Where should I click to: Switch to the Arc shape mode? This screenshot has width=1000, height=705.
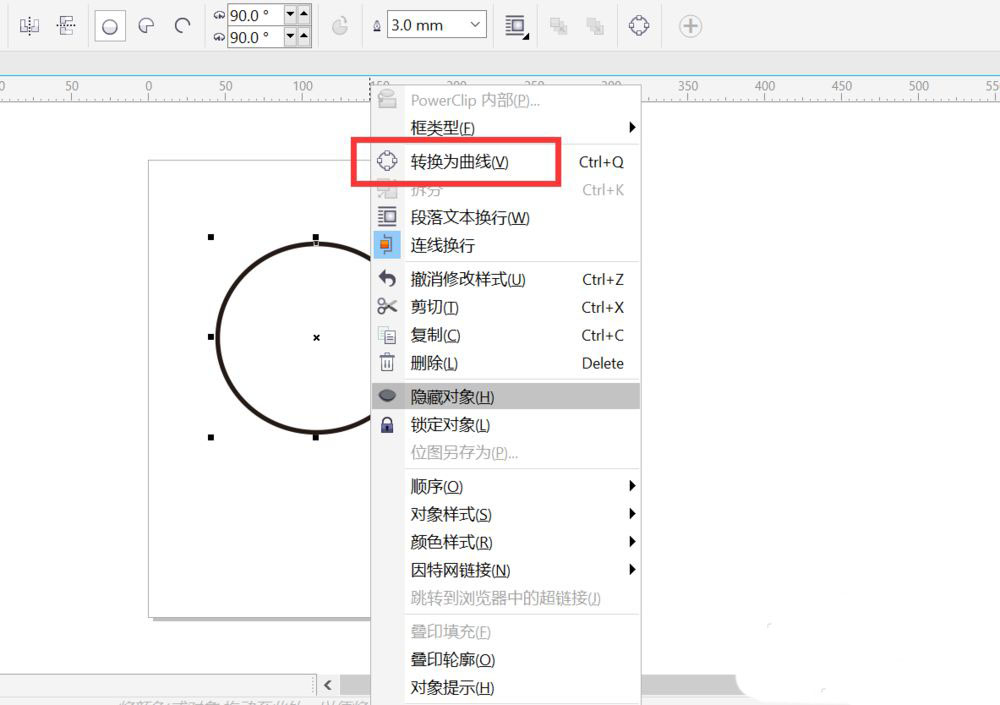click(182, 26)
